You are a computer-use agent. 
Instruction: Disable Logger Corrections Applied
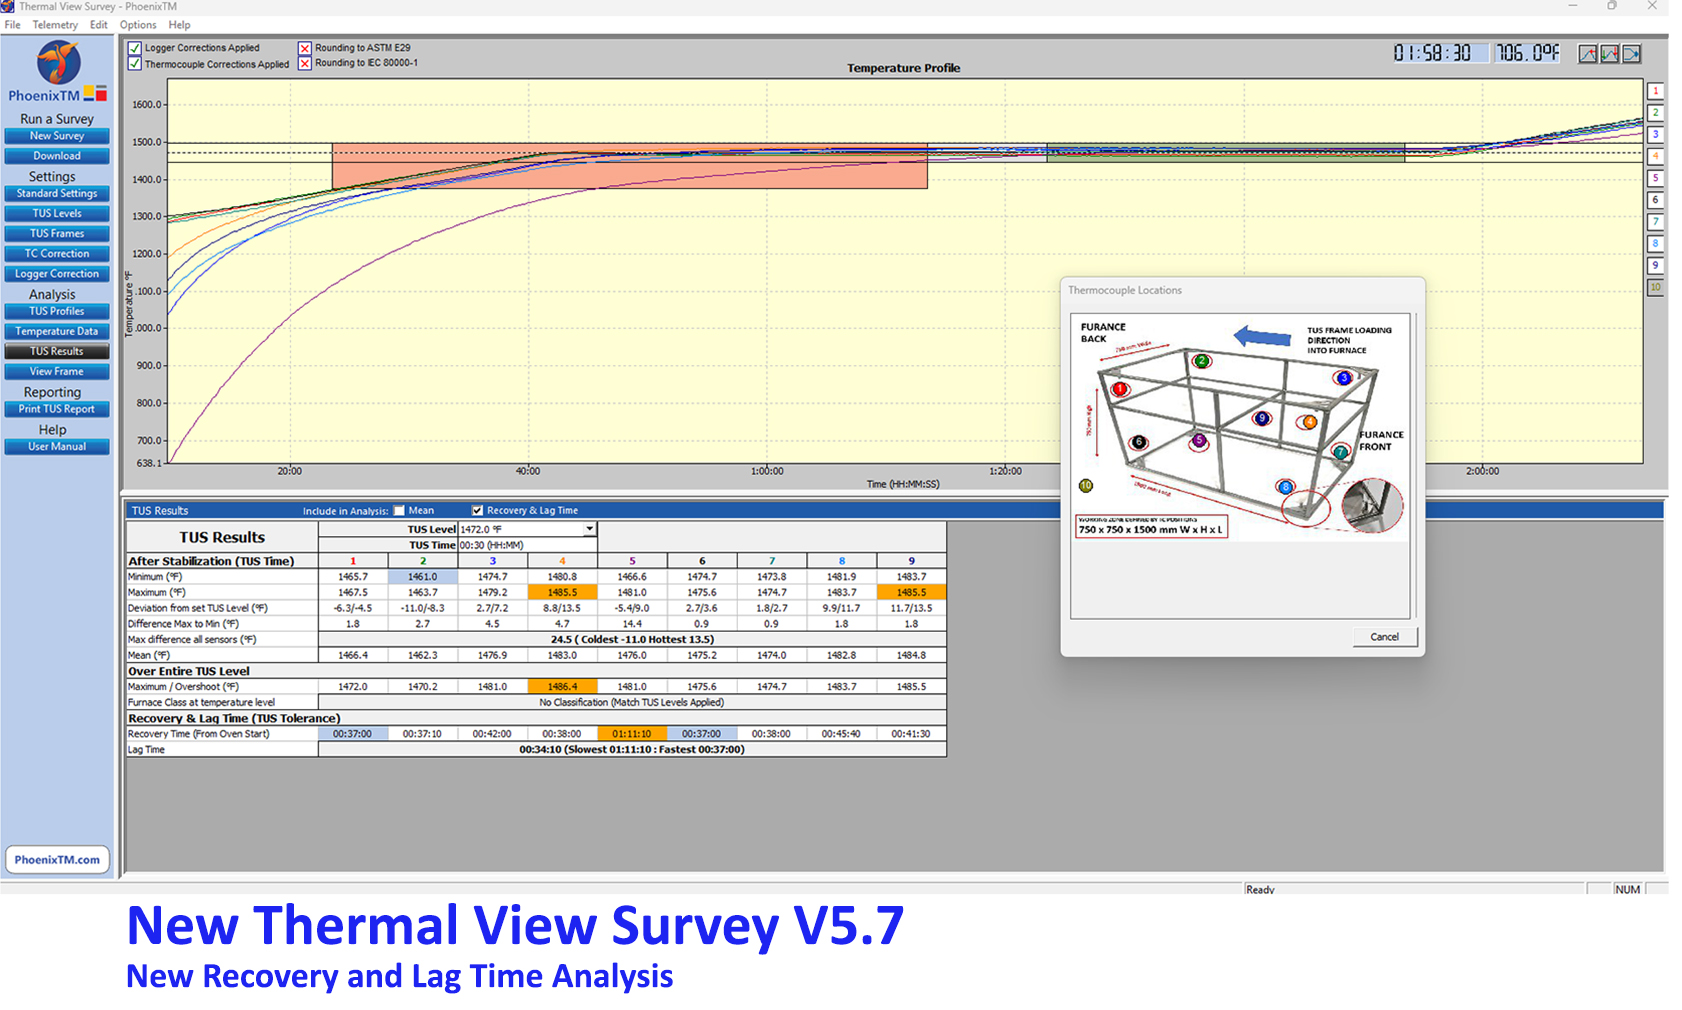[x=134, y=47]
